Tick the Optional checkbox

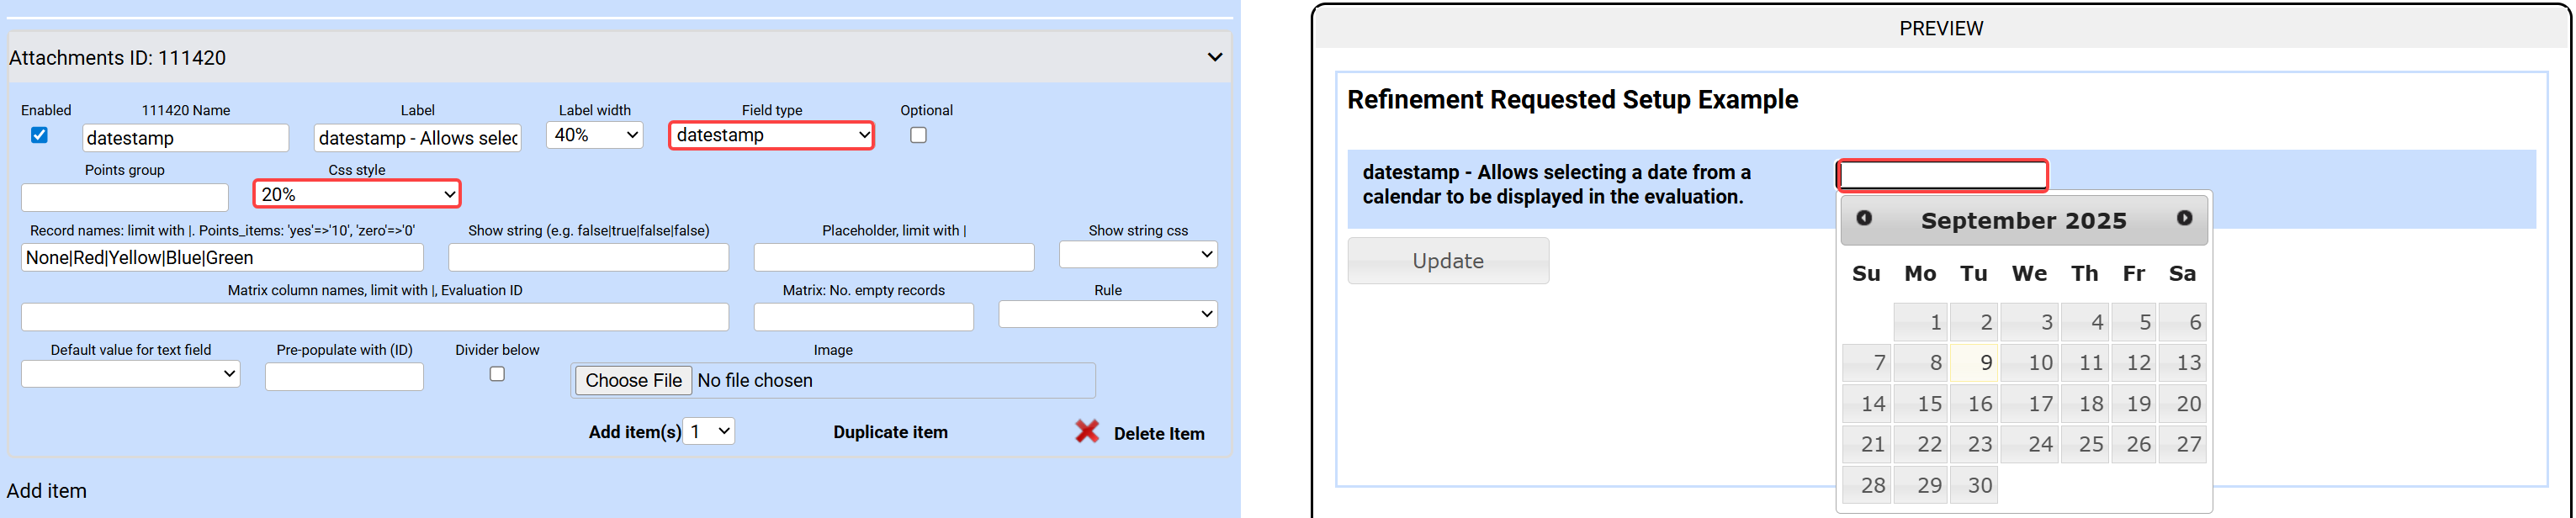point(918,135)
